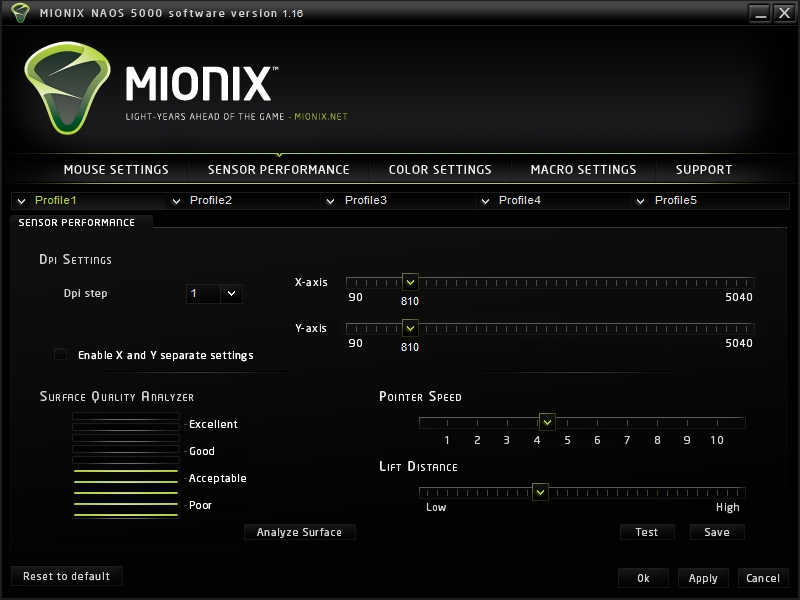Select the Profile5 label
The width and height of the screenshot is (800, 600).
point(676,200)
